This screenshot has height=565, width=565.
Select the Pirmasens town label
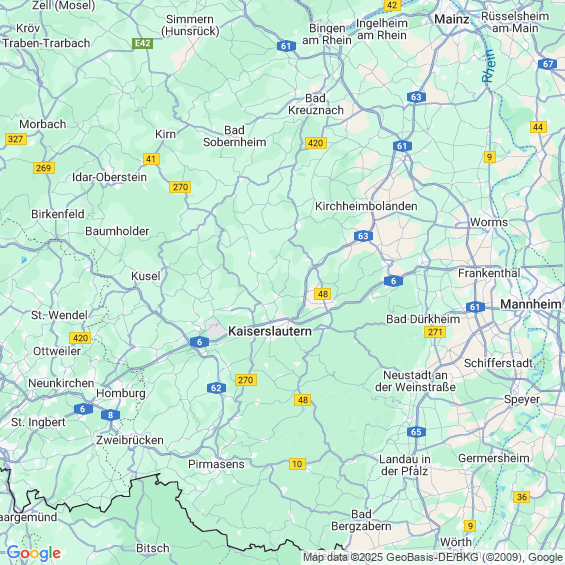click(x=216, y=464)
